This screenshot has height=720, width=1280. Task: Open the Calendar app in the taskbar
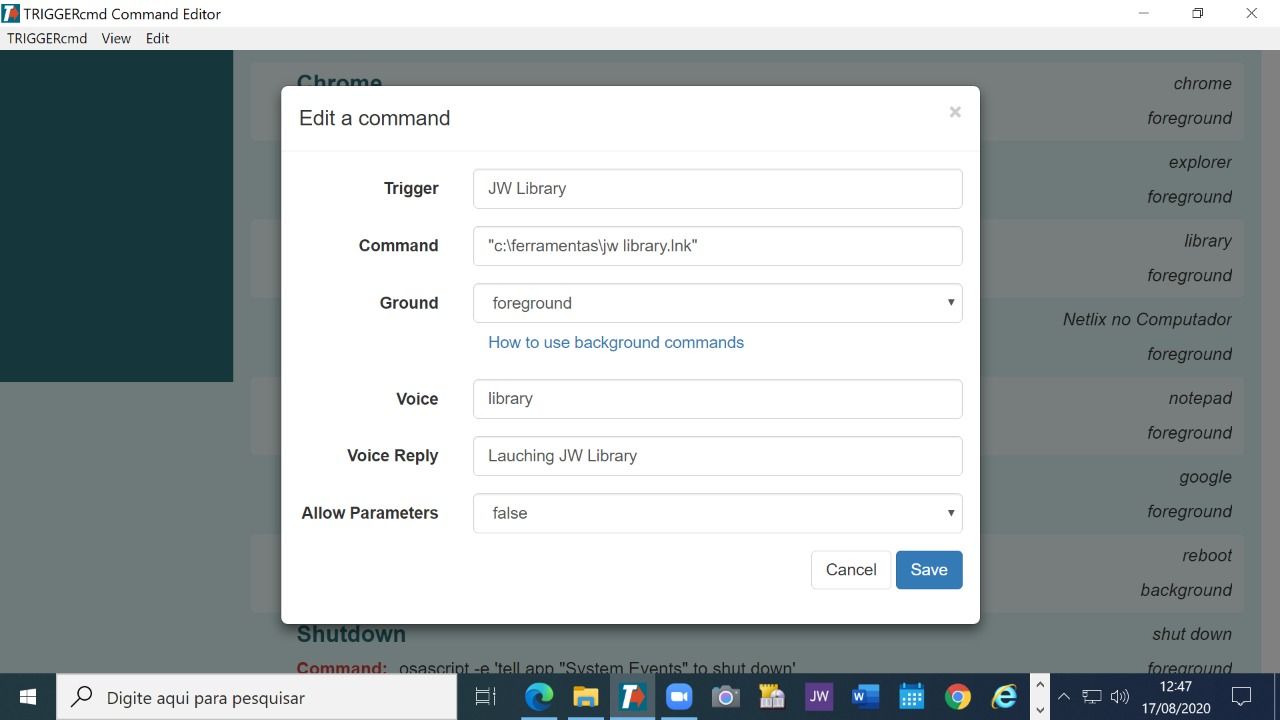click(x=912, y=697)
